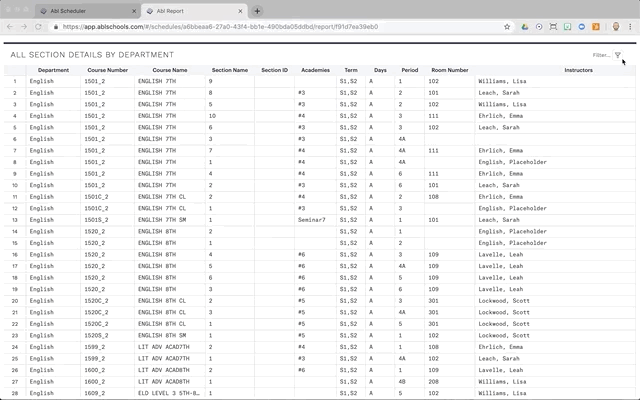
Task: Click the Academies column header
Action: [x=315, y=70]
